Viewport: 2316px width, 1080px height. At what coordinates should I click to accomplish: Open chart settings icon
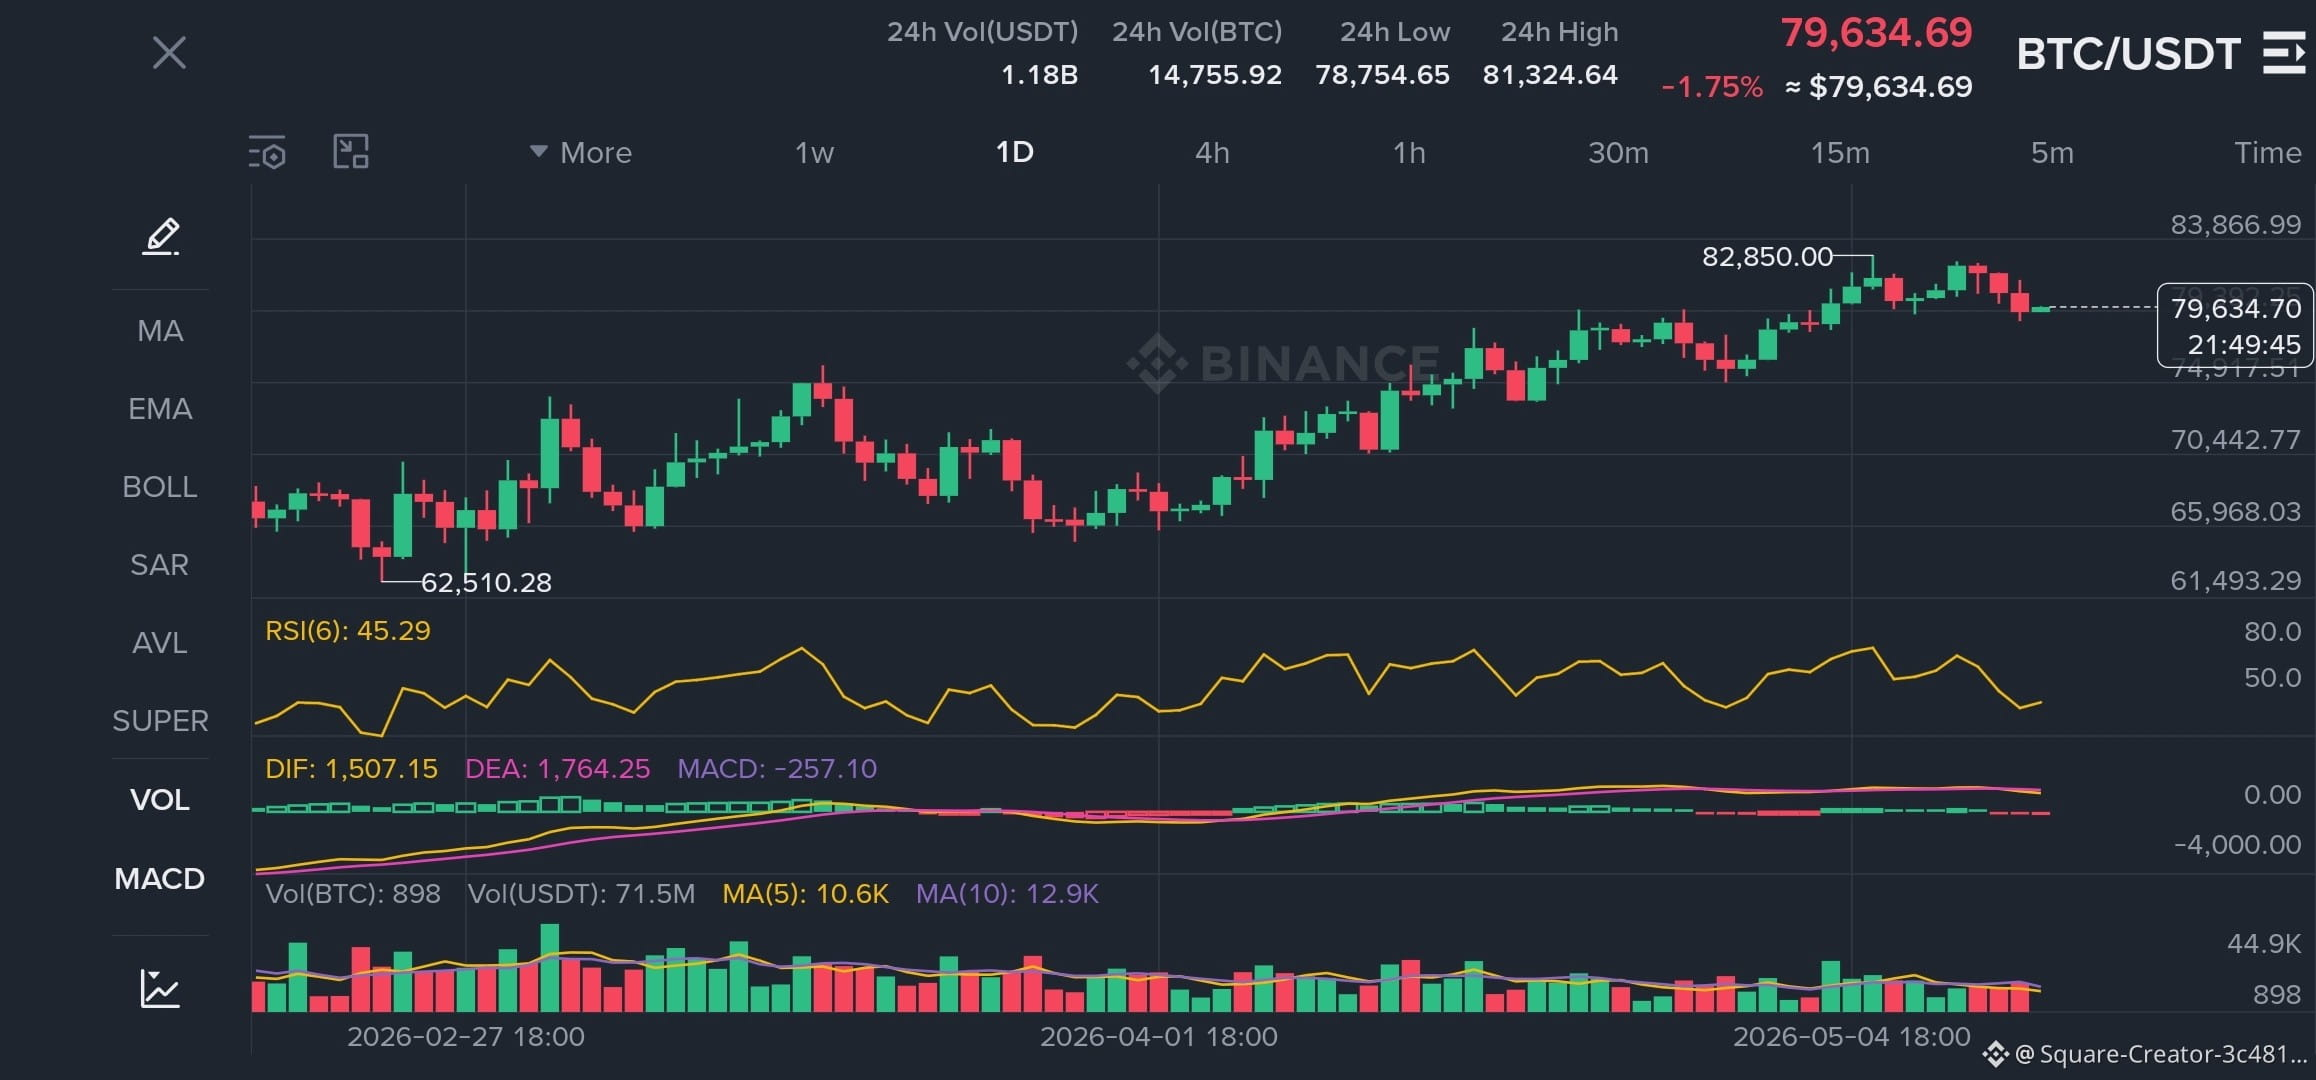tap(267, 152)
